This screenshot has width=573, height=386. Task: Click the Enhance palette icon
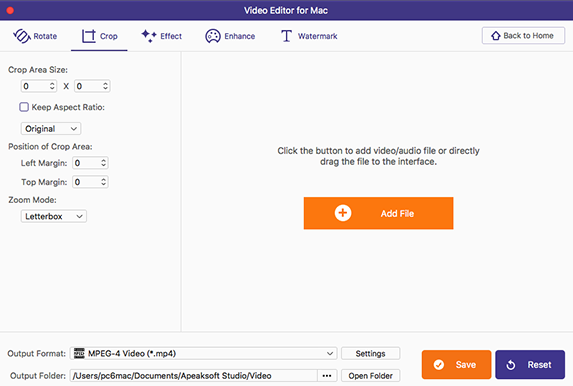click(213, 36)
